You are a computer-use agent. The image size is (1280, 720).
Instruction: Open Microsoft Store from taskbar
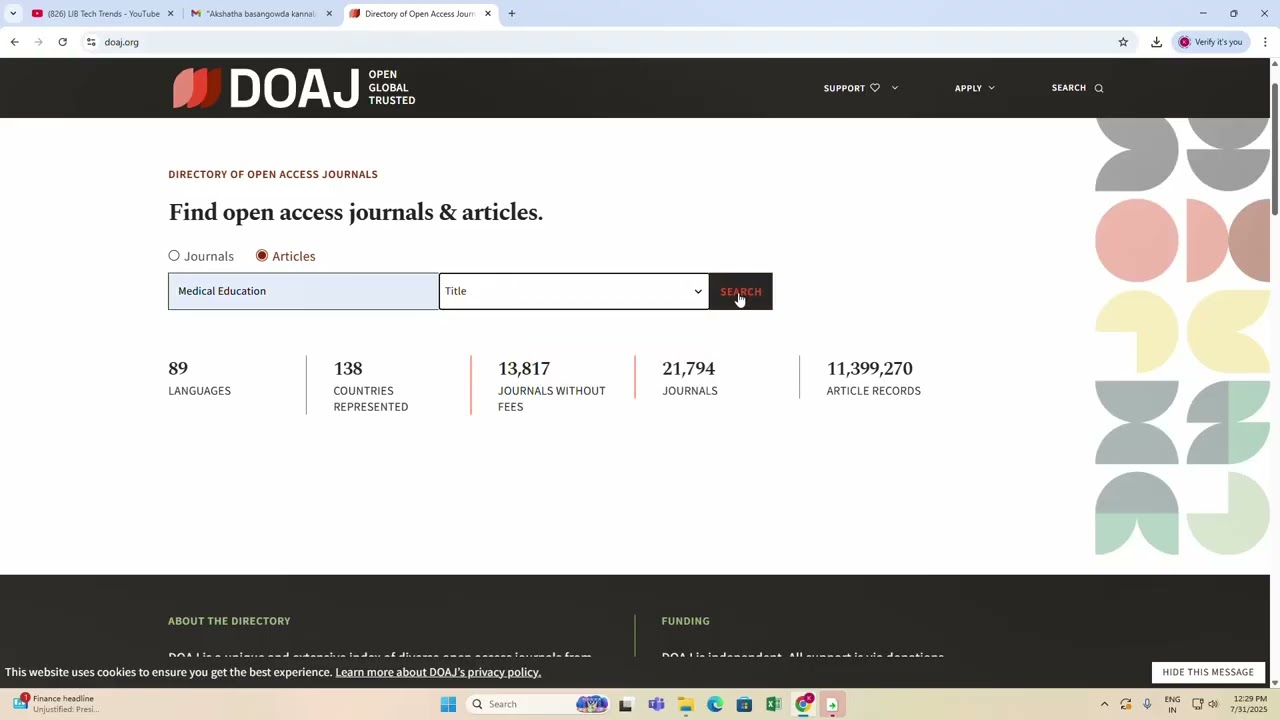click(744, 704)
